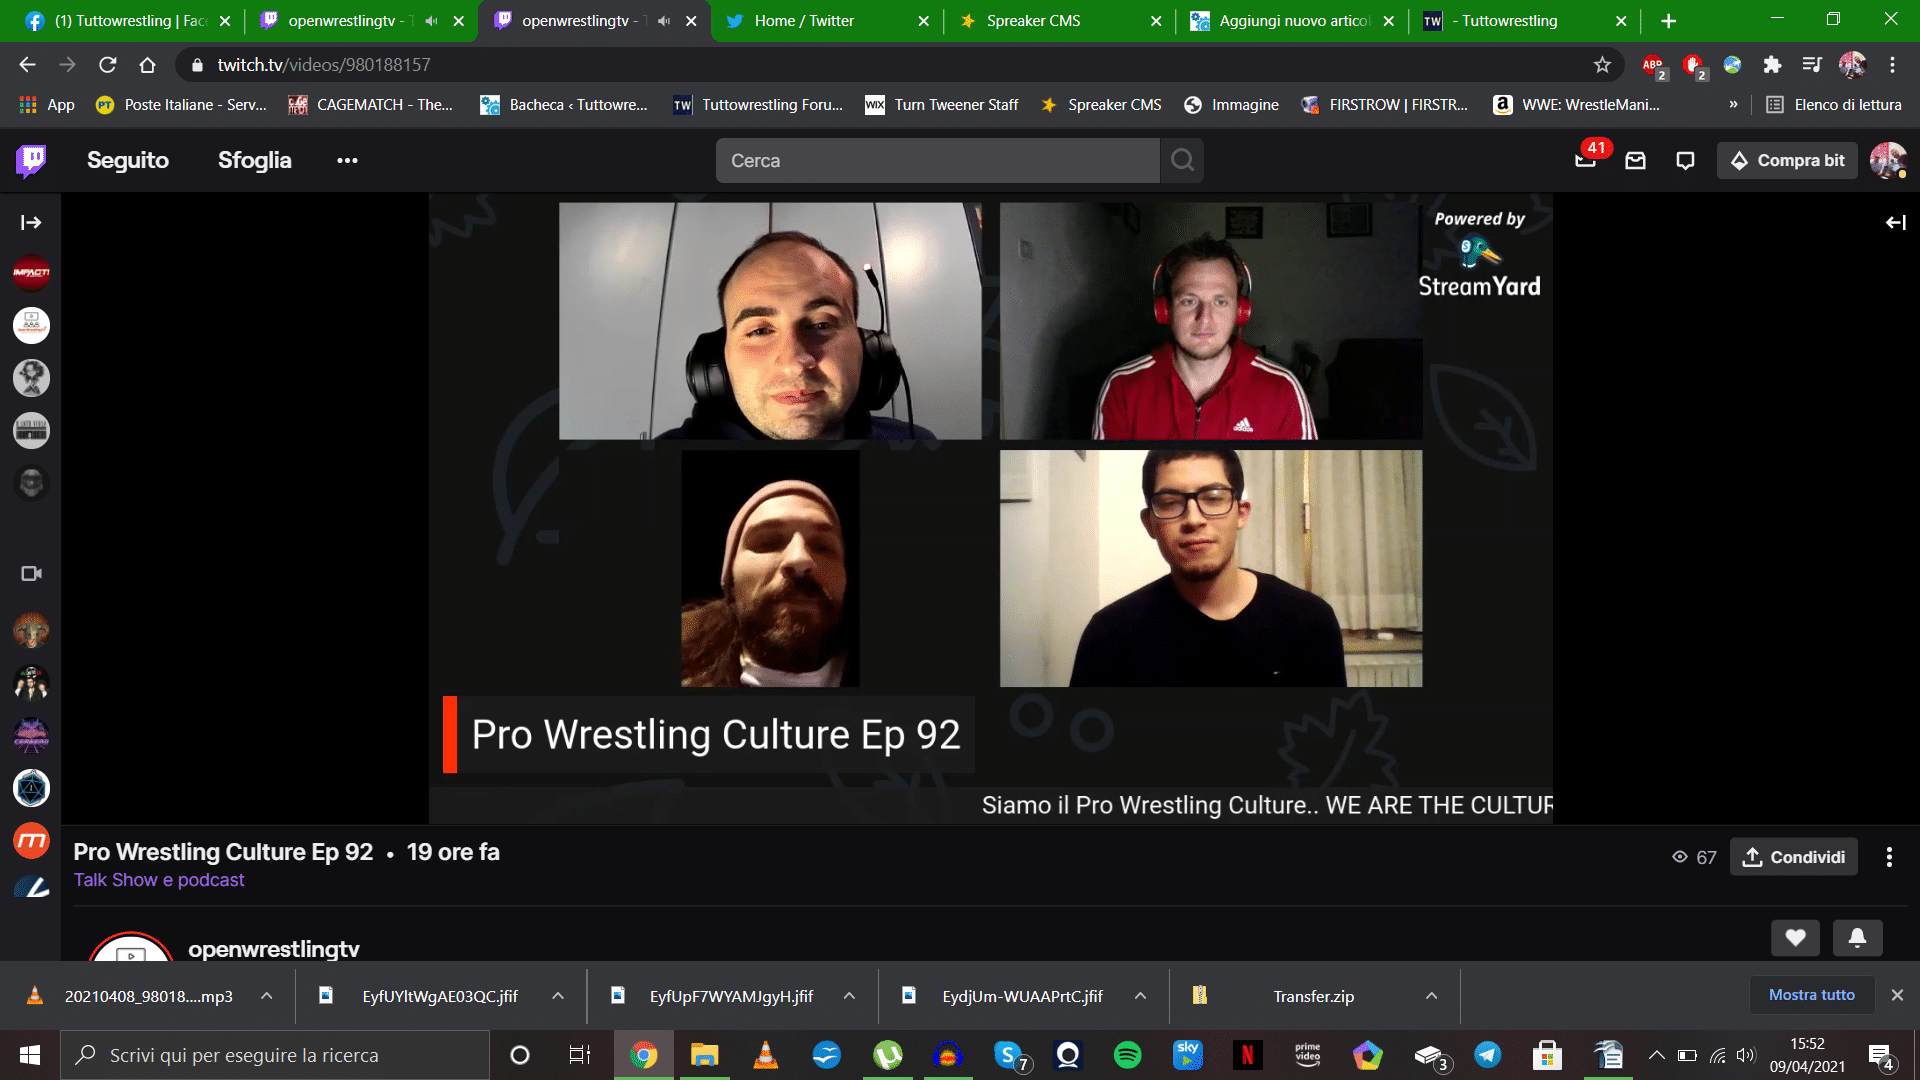Click the video player thumbnail area
This screenshot has width=1920, height=1080.
pyautogui.click(x=990, y=508)
